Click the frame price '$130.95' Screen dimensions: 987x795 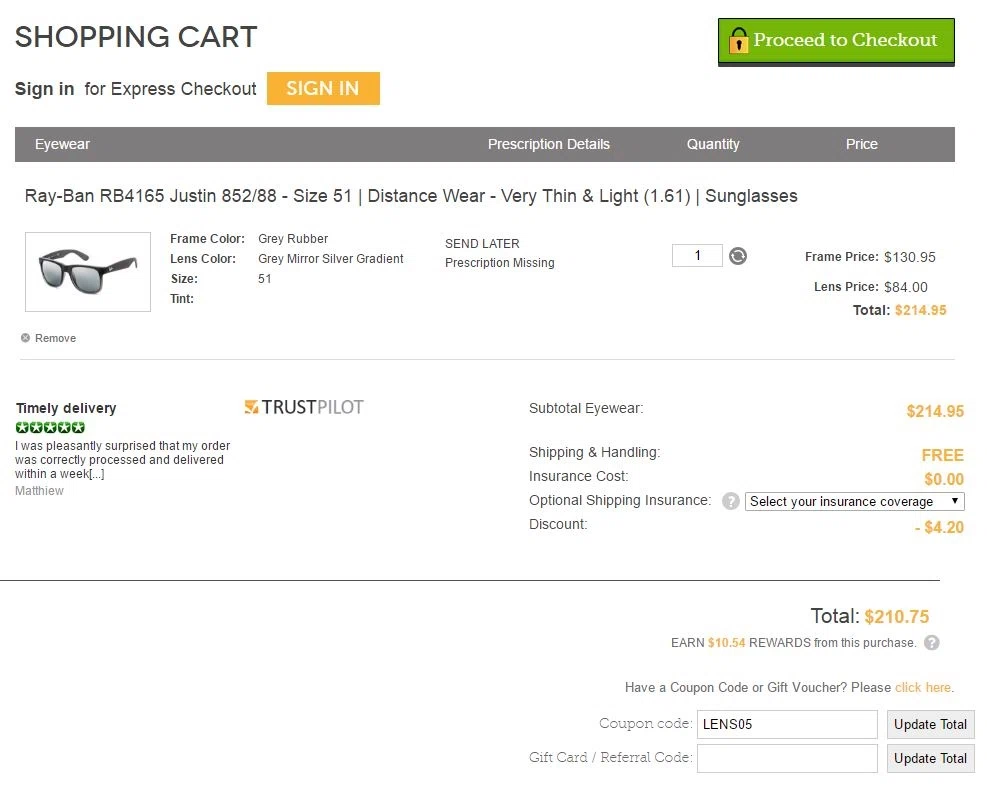tap(910, 257)
